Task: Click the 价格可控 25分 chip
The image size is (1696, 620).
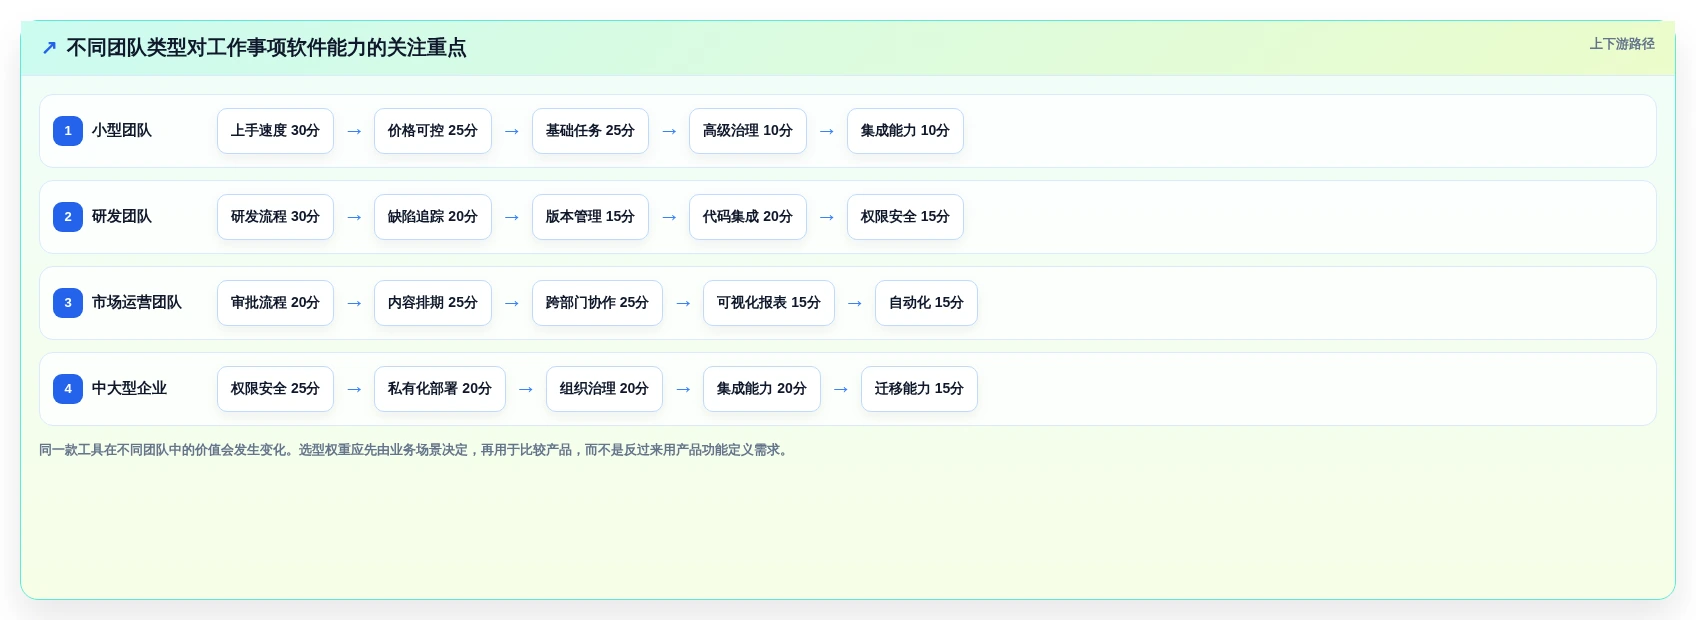Action: click(x=433, y=131)
